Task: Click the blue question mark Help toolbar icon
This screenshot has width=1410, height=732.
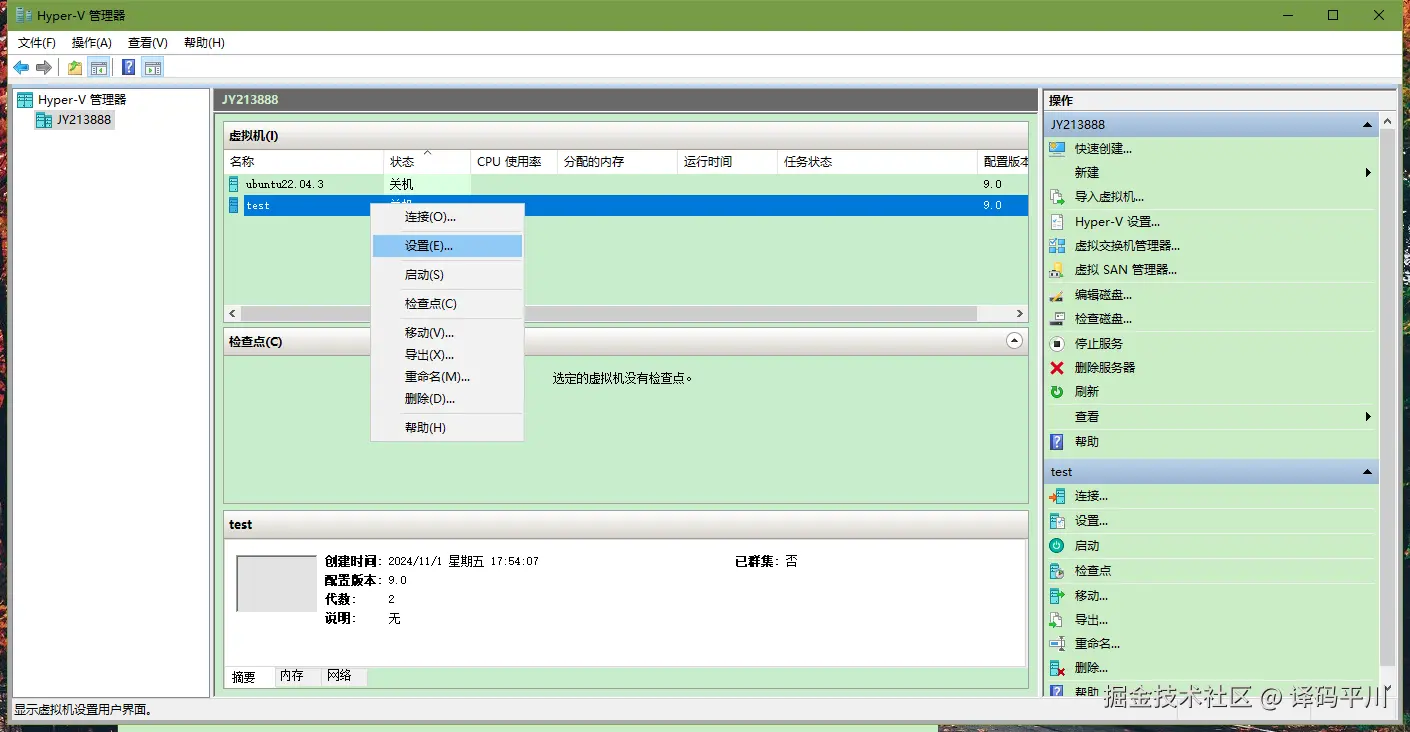Action: [x=129, y=68]
